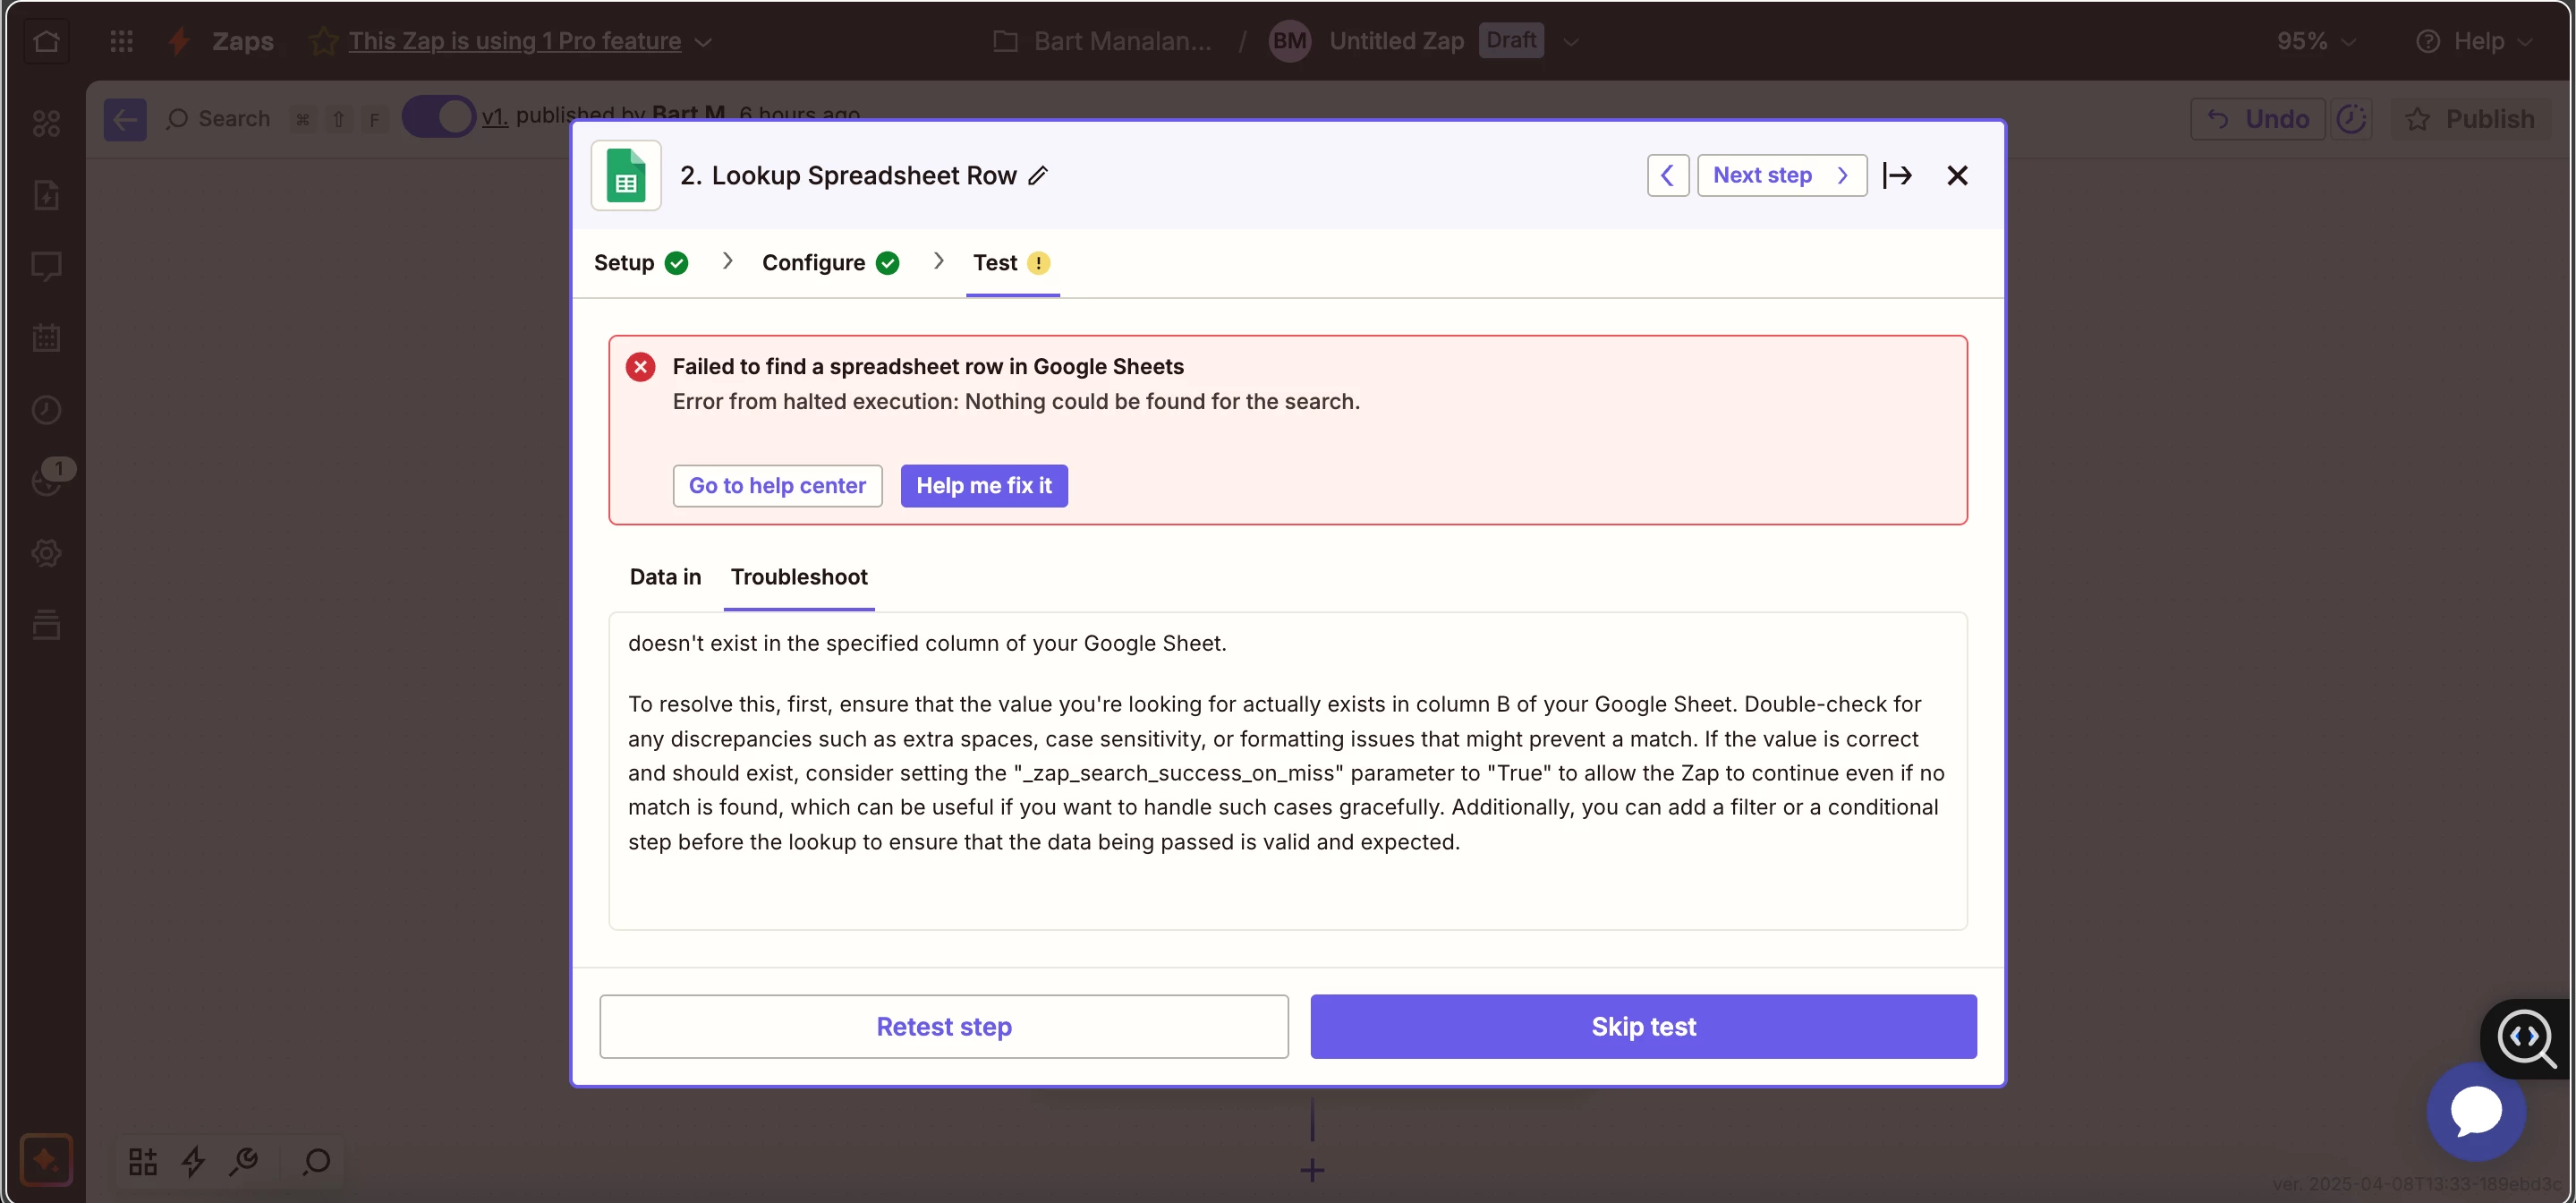Image resolution: width=2576 pixels, height=1203 pixels.
Task: Add a step with the plus icon
Action: click(1312, 1169)
